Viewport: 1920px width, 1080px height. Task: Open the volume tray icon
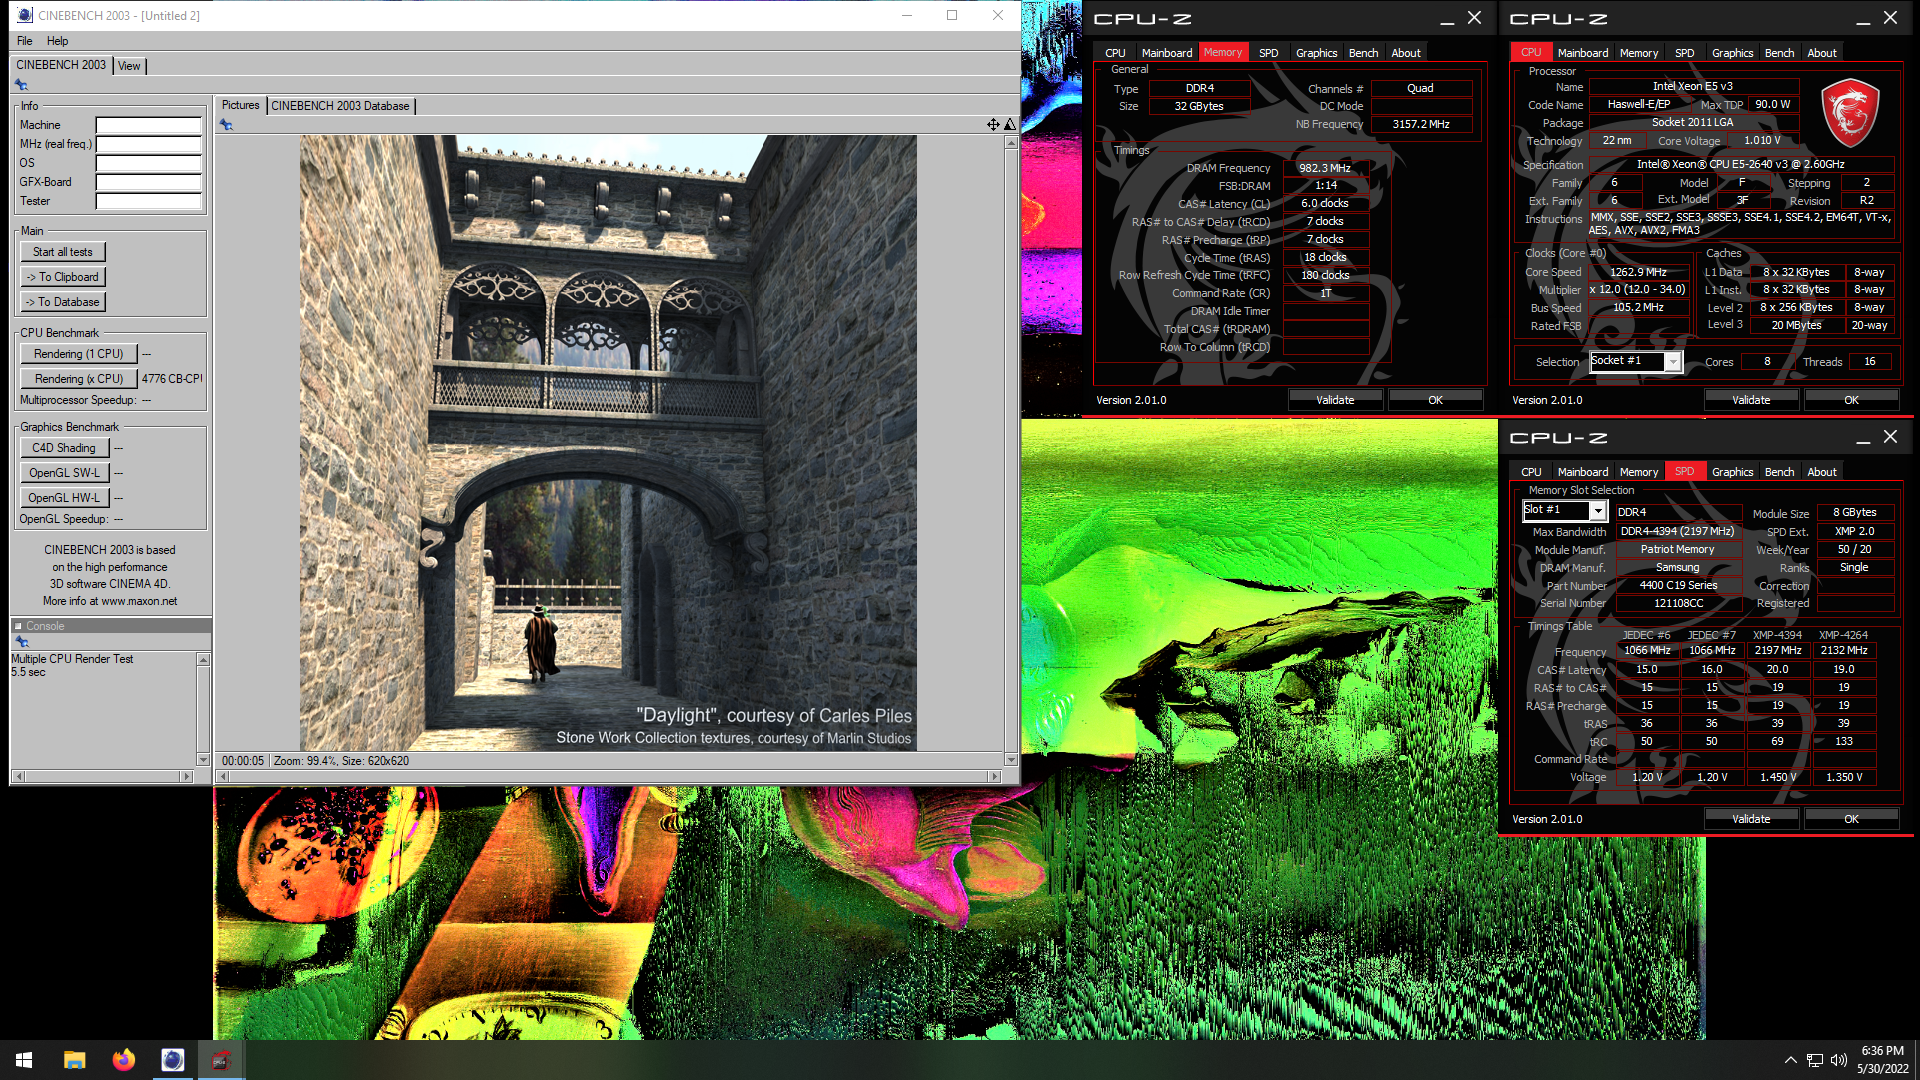click(1839, 1060)
